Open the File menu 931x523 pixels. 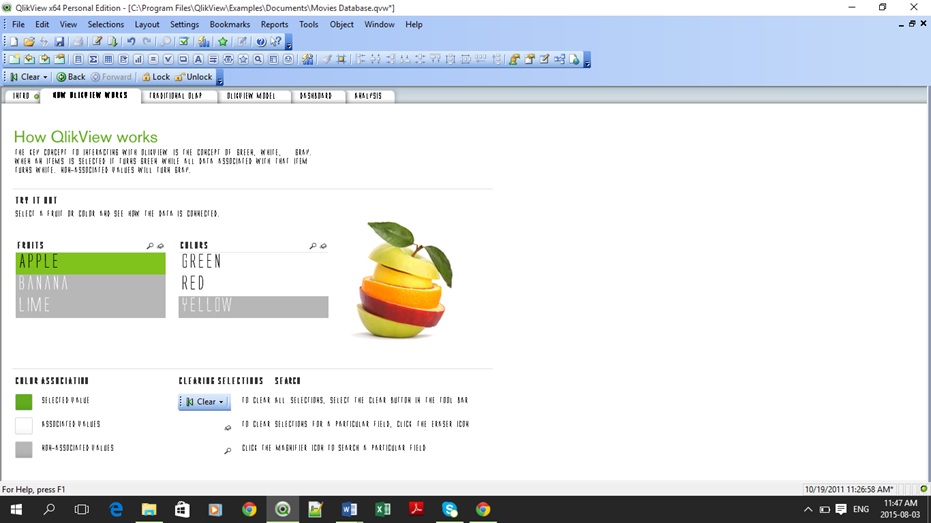[x=18, y=24]
